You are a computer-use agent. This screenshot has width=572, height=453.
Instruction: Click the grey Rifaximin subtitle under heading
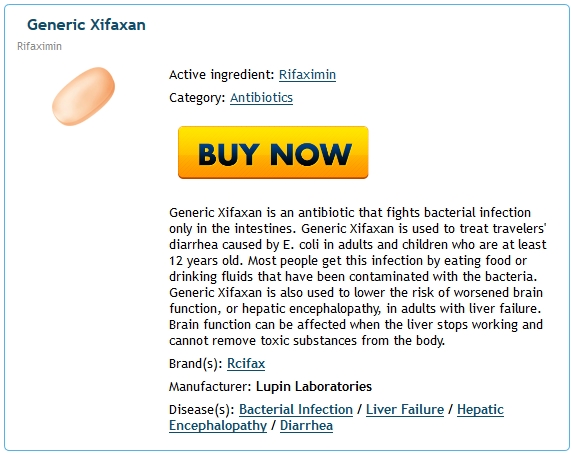pyautogui.click(x=39, y=46)
